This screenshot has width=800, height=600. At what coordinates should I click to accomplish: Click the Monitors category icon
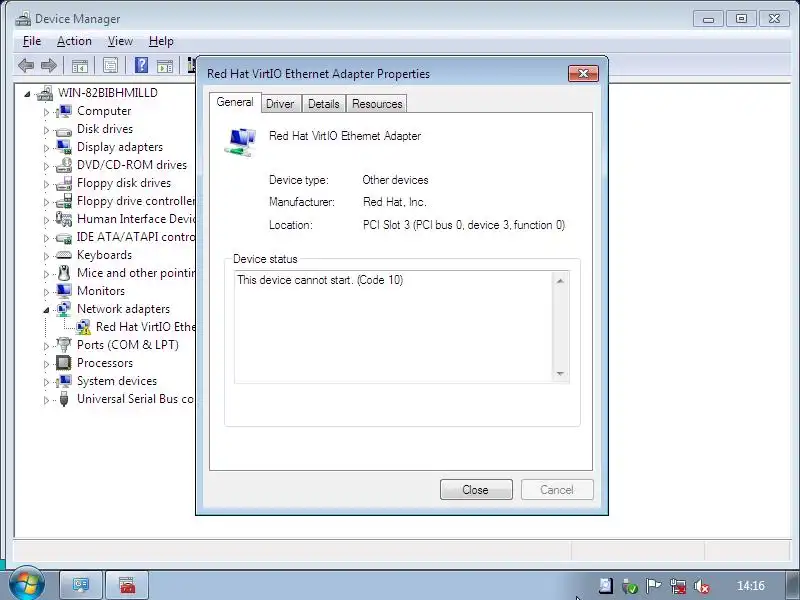[64, 291]
